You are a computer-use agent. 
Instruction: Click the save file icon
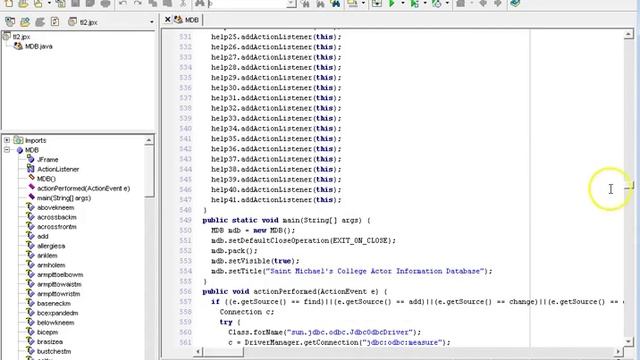tap(76, 4)
